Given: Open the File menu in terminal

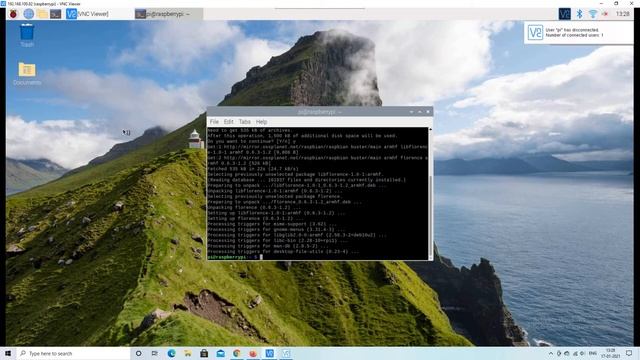Looking at the screenshot, I should (x=214, y=122).
